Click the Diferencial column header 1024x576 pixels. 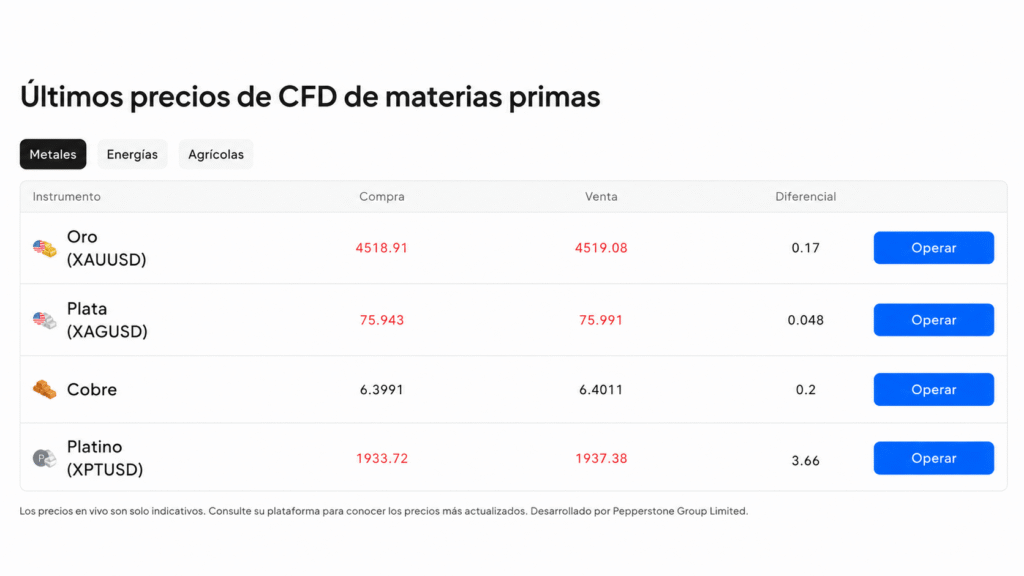click(x=805, y=197)
